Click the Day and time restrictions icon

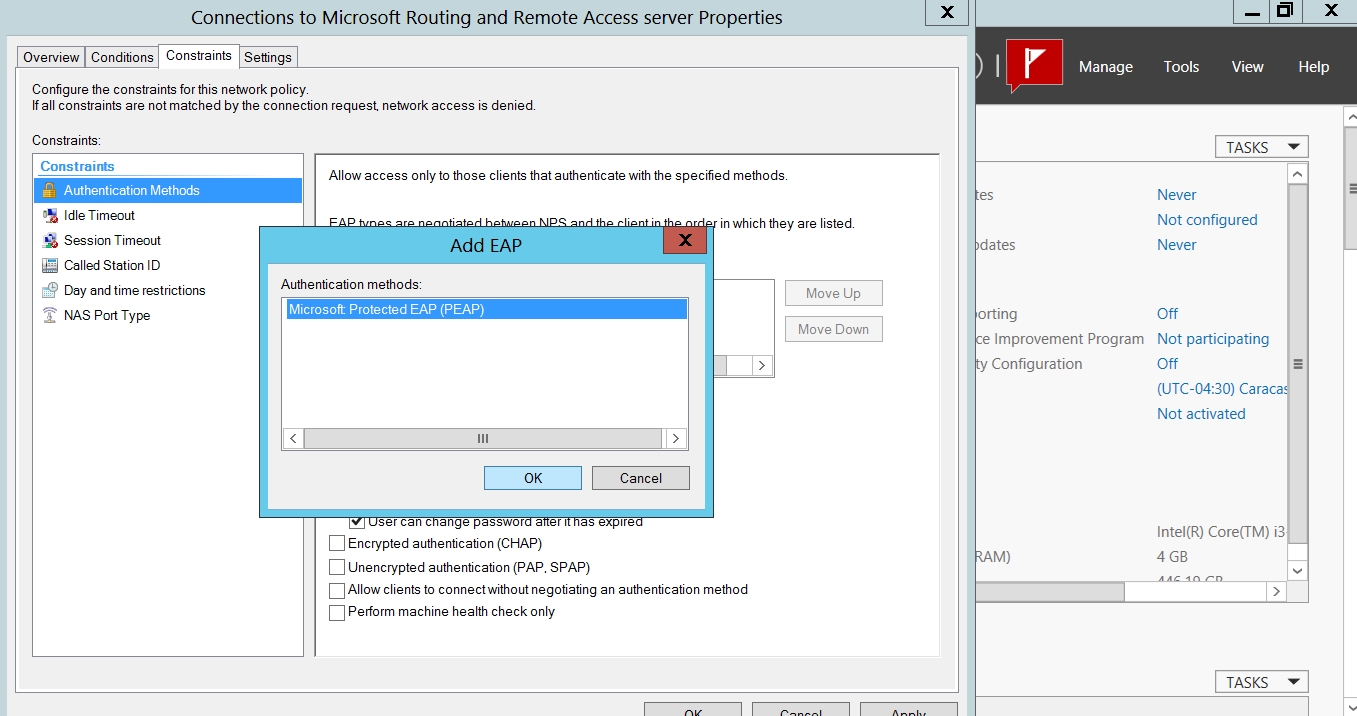pyautogui.click(x=49, y=290)
